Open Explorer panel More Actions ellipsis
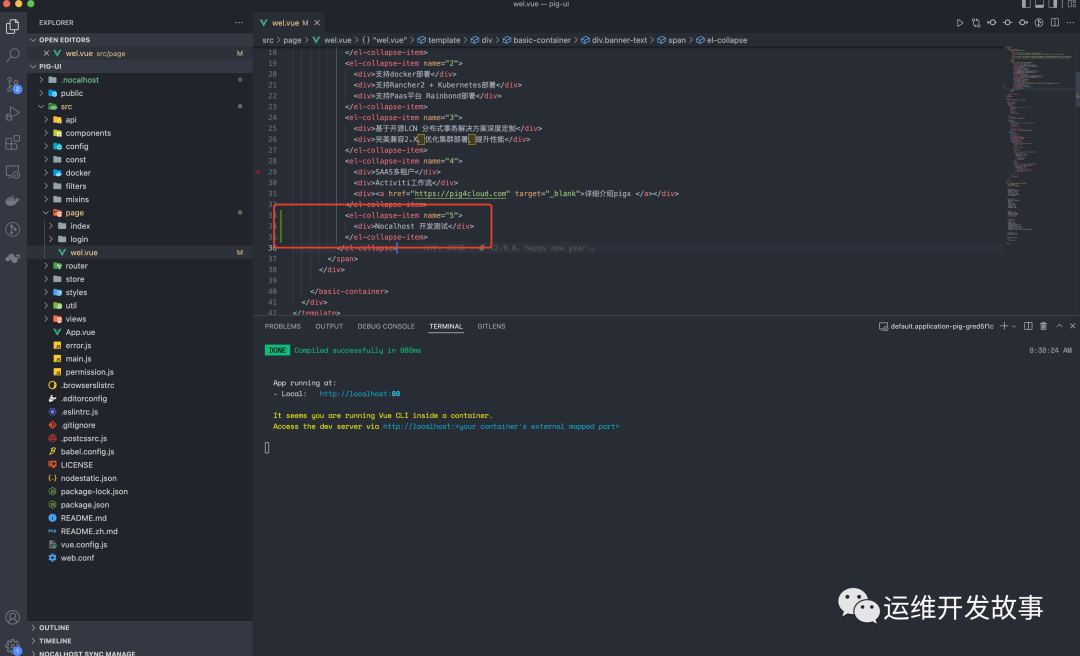 coord(238,23)
